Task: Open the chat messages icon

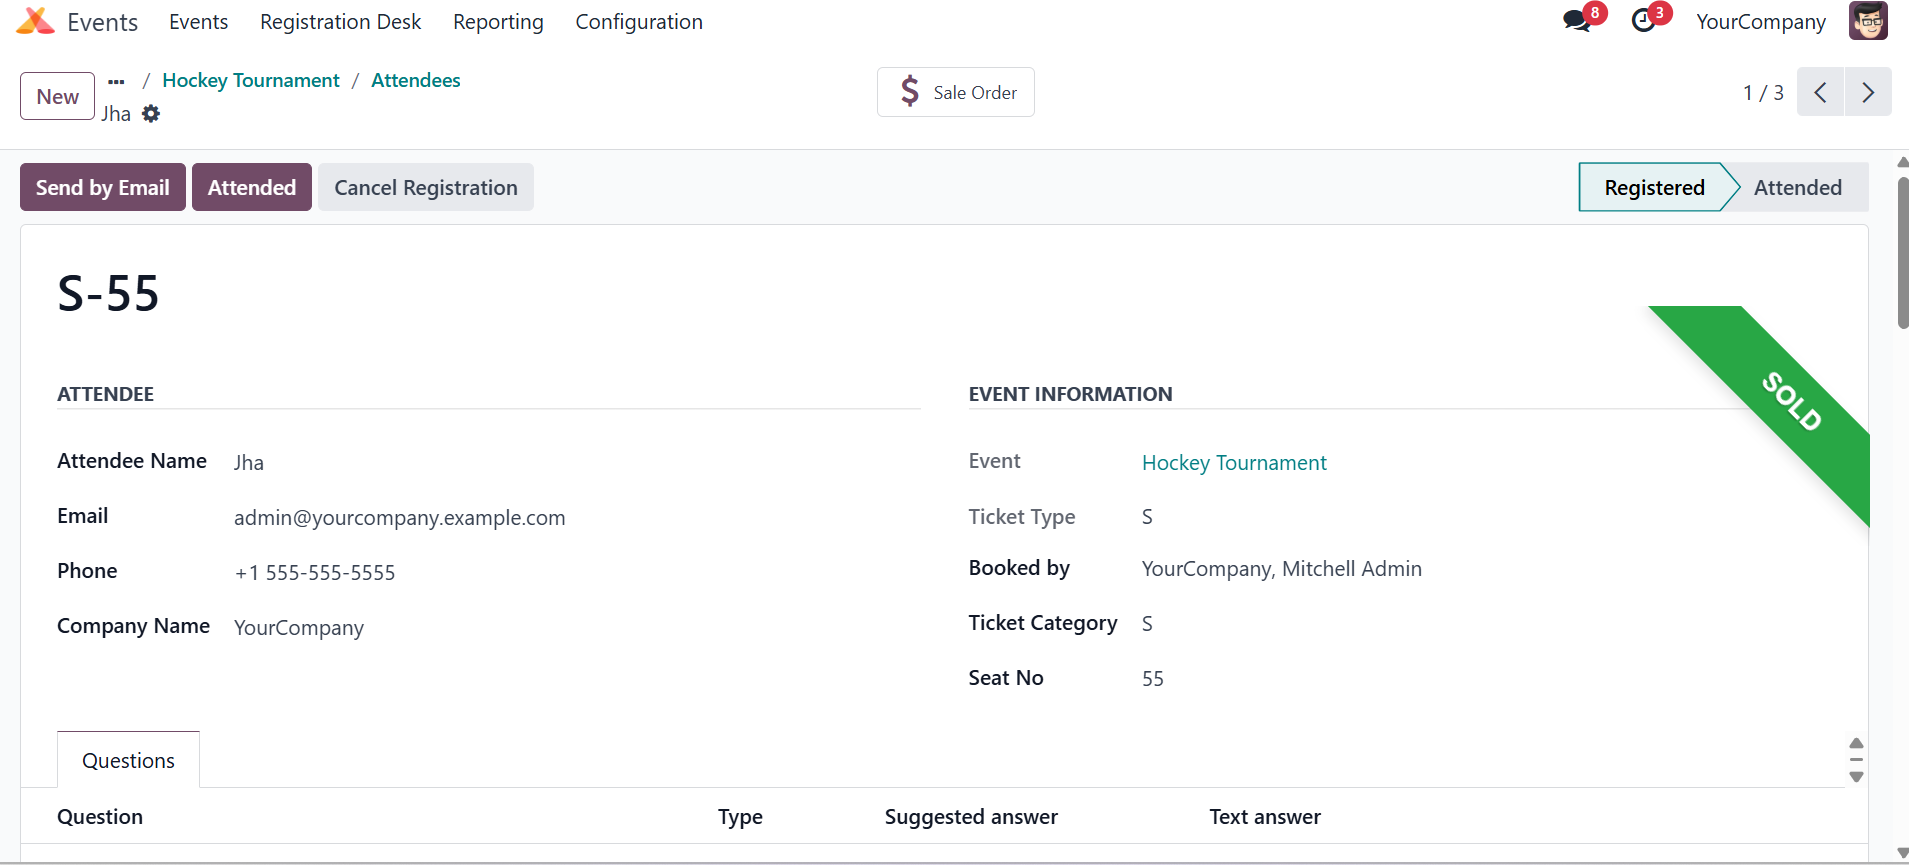Action: [x=1578, y=21]
